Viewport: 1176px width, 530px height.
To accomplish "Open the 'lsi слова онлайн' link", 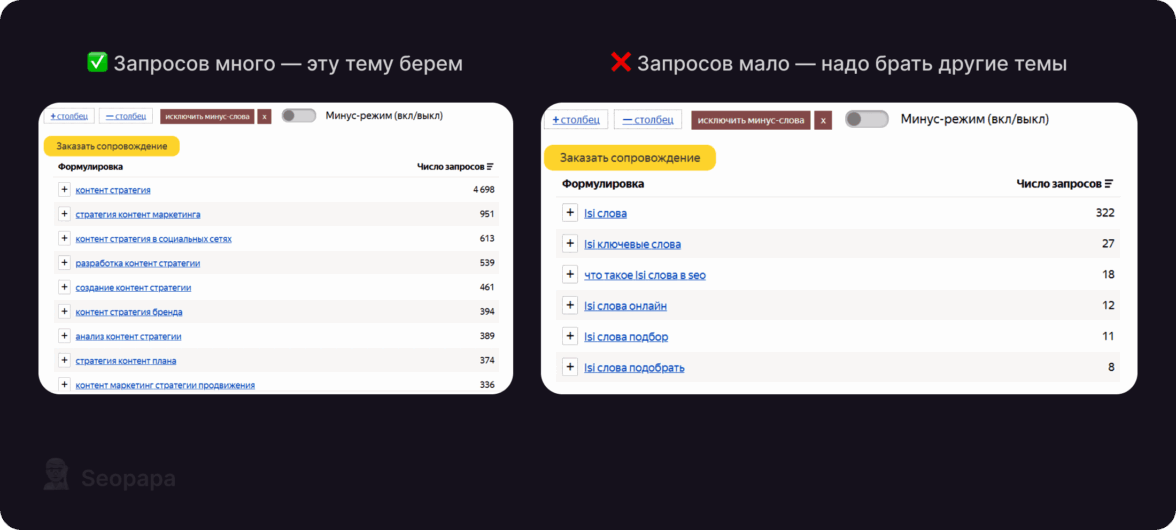I will click(625, 306).
